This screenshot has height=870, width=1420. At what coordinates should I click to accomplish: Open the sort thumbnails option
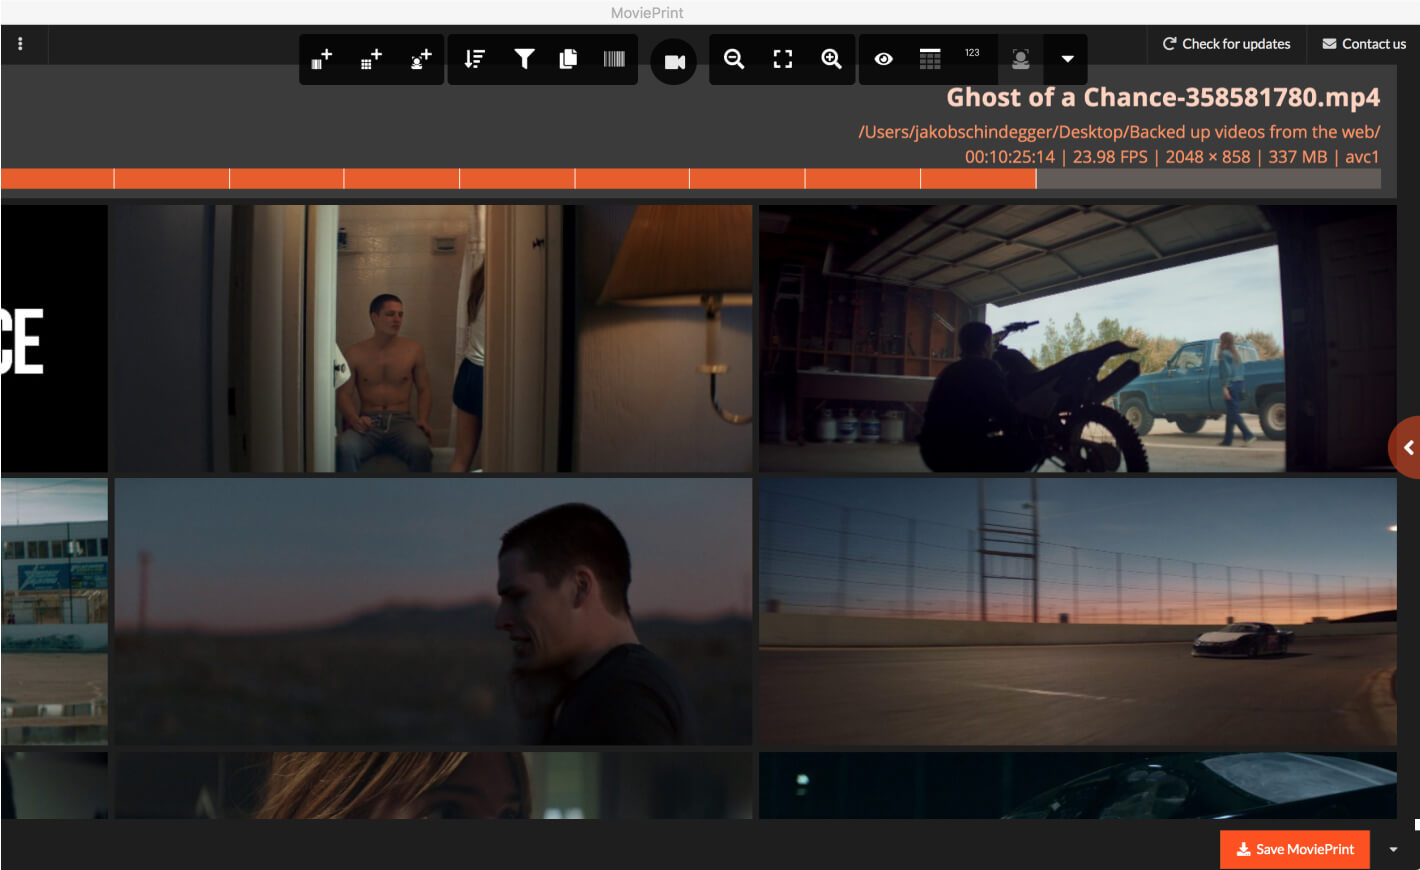(474, 59)
